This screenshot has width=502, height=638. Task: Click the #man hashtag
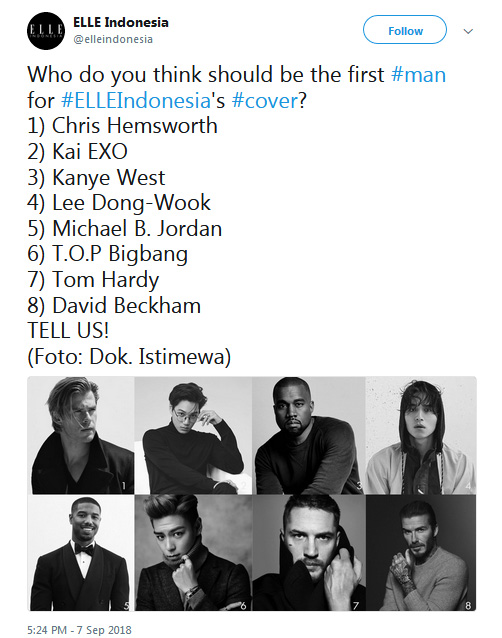(x=418, y=75)
